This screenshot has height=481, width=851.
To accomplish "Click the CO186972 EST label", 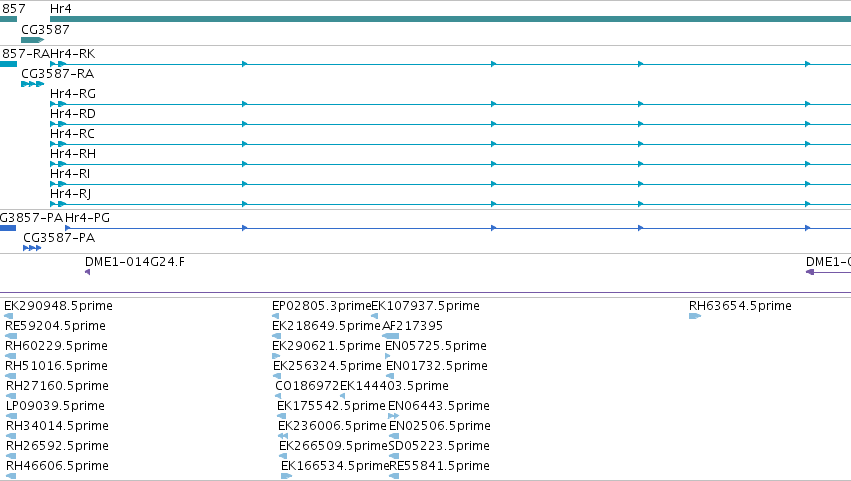I will [307, 386].
